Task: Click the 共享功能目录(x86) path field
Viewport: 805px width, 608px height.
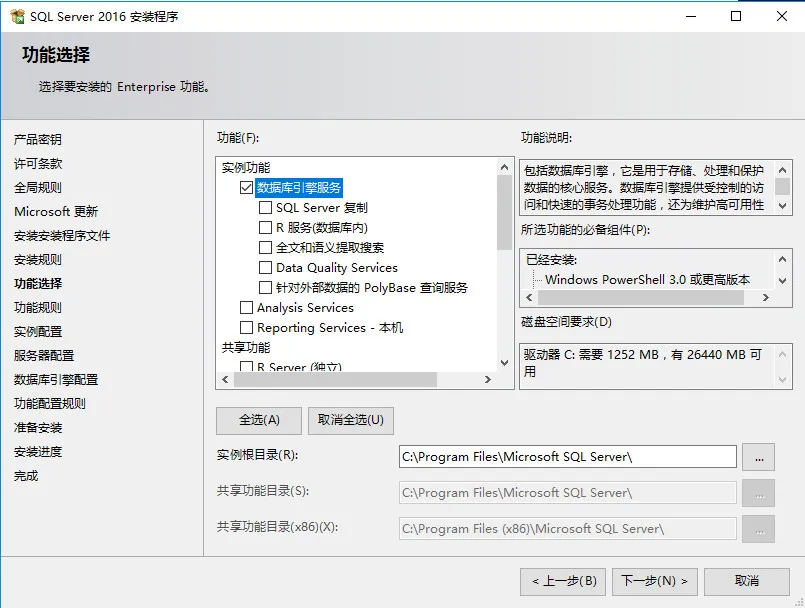Action: point(568,529)
